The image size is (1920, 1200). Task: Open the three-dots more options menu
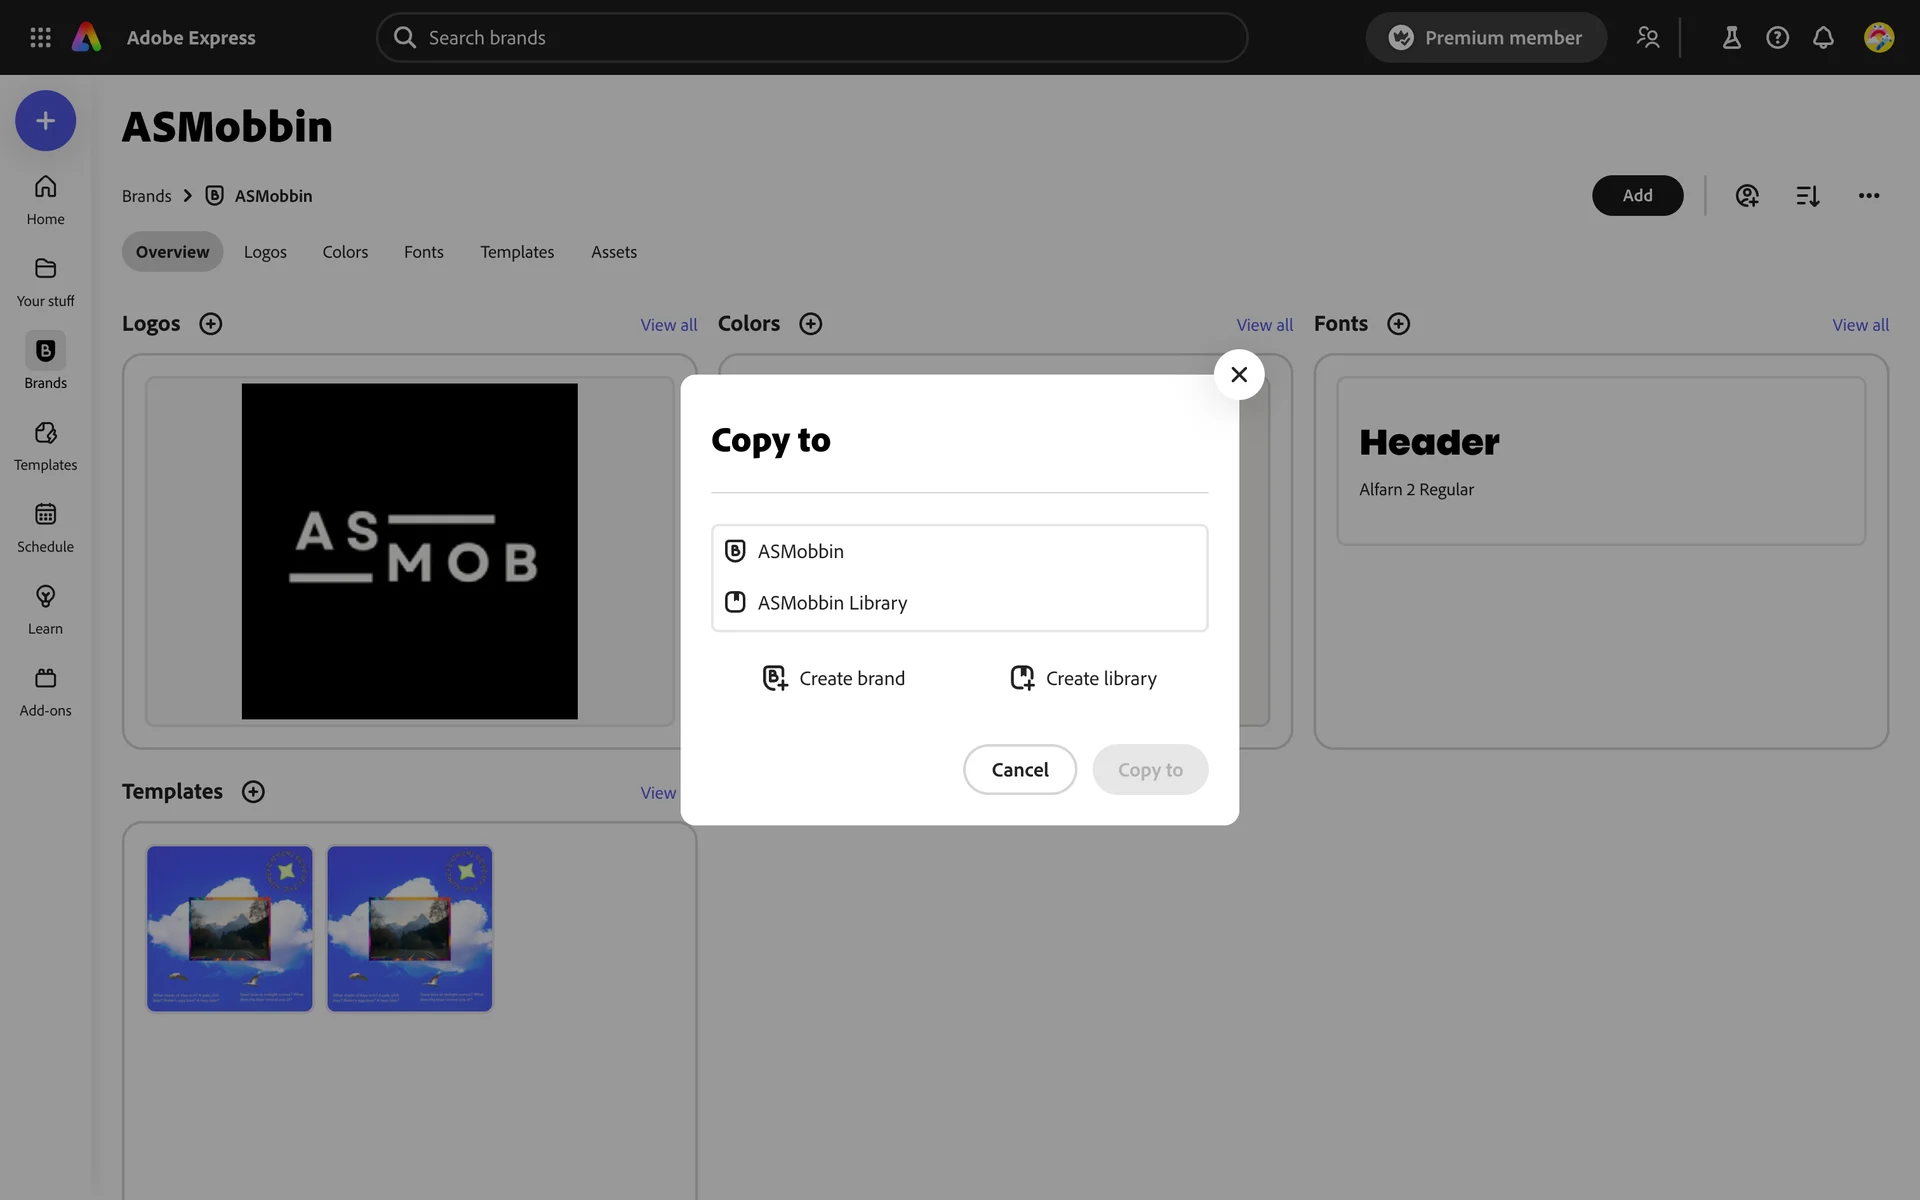[x=1868, y=196]
